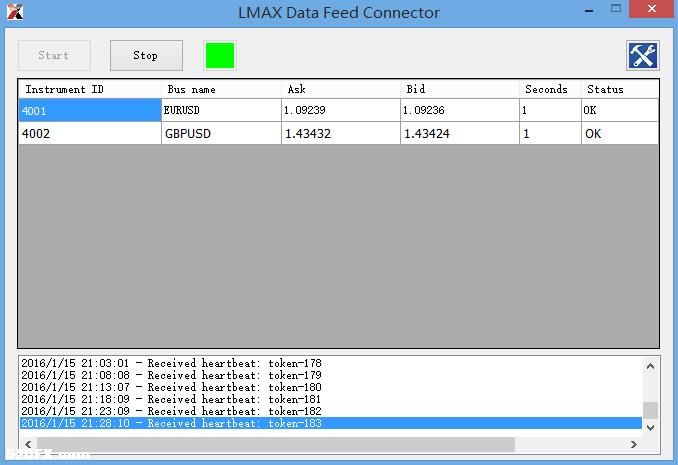The height and width of the screenshot is (465, 678).
Task: Select log entry heartbeat token-181
Action: click(x=331, y=399)
